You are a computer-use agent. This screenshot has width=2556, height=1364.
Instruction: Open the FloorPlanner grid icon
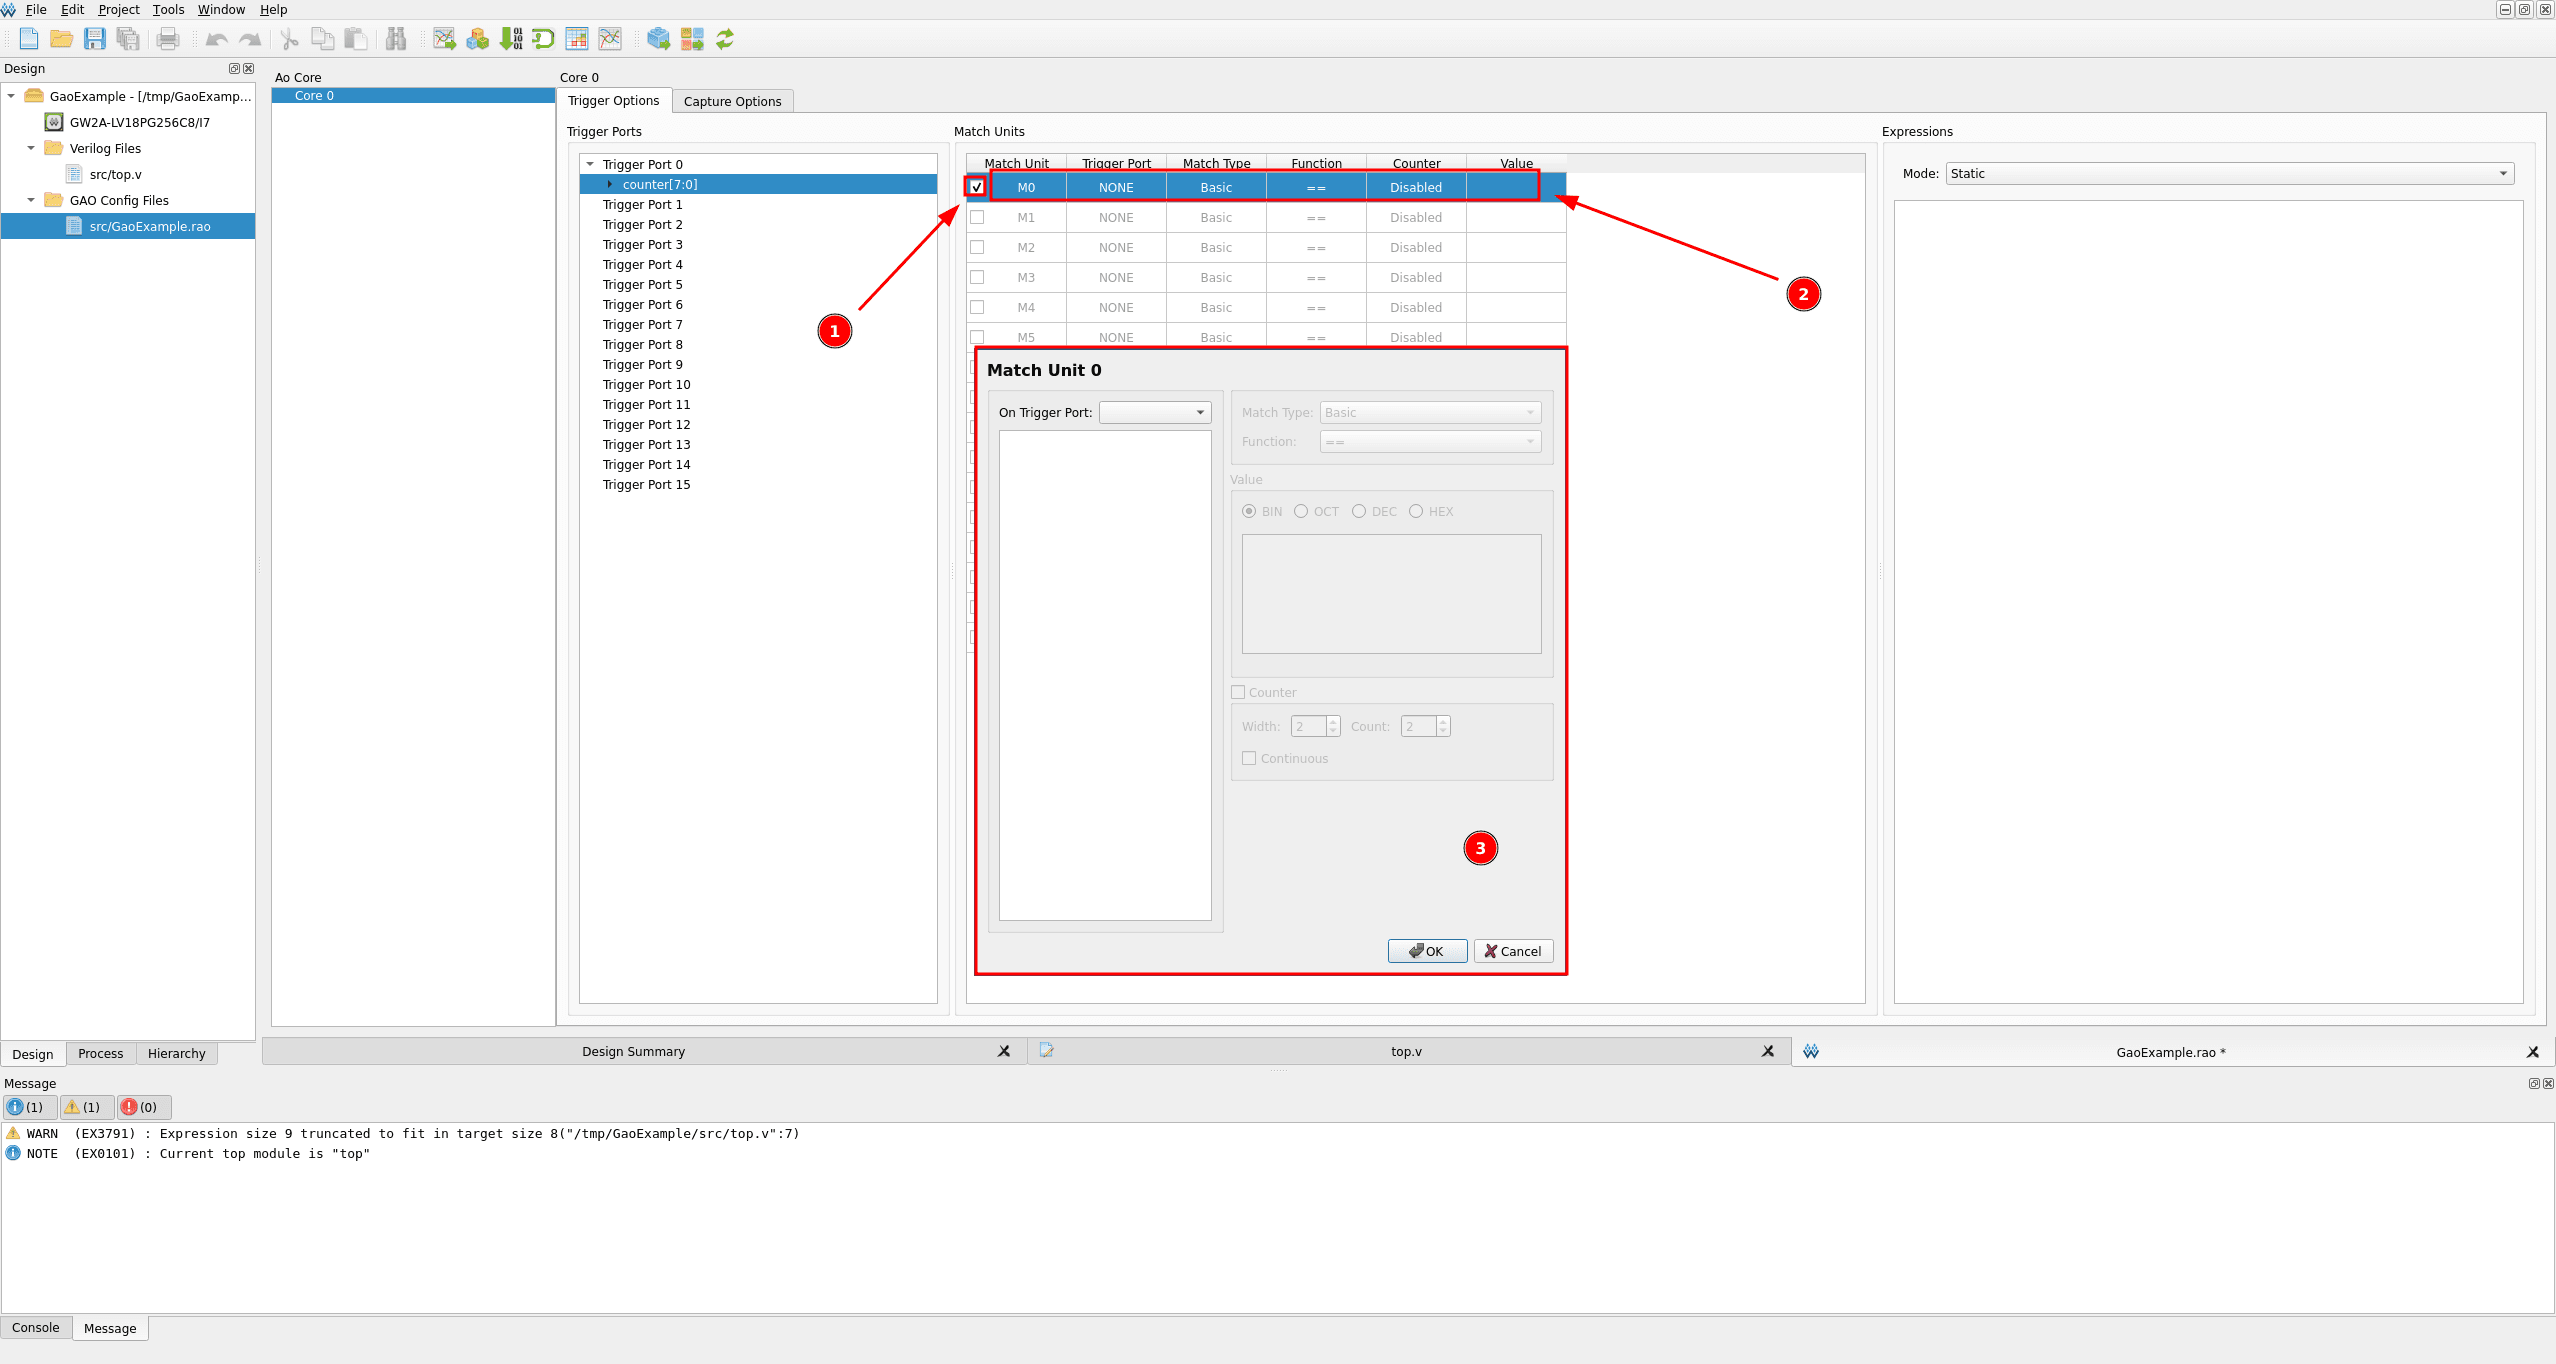coord(577,39)
